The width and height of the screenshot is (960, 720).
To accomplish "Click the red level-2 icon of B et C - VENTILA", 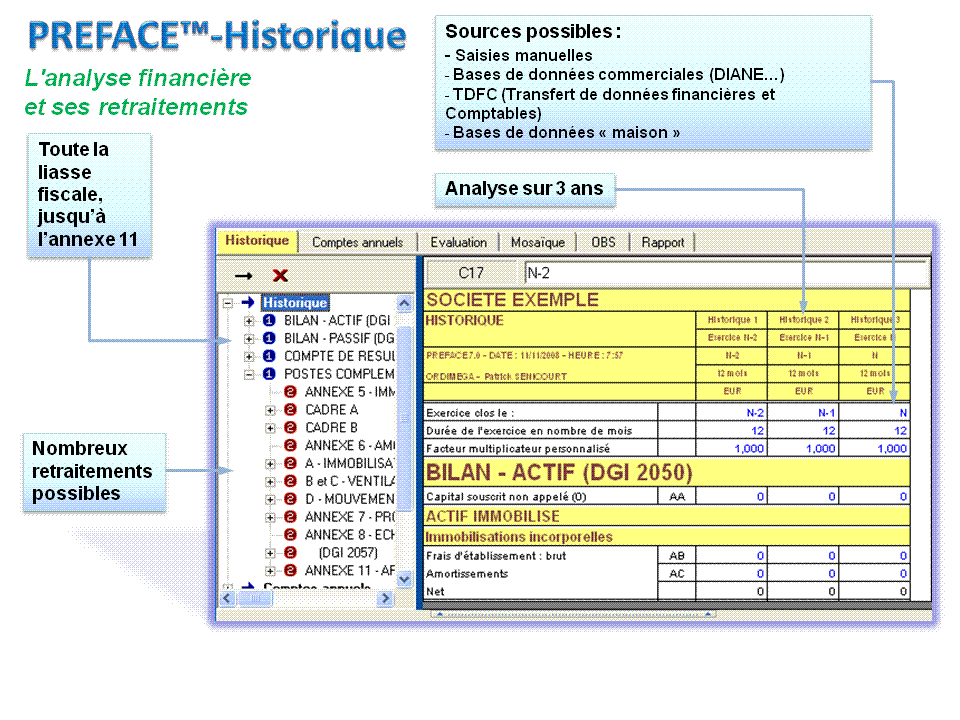I will tap(290, 481).
